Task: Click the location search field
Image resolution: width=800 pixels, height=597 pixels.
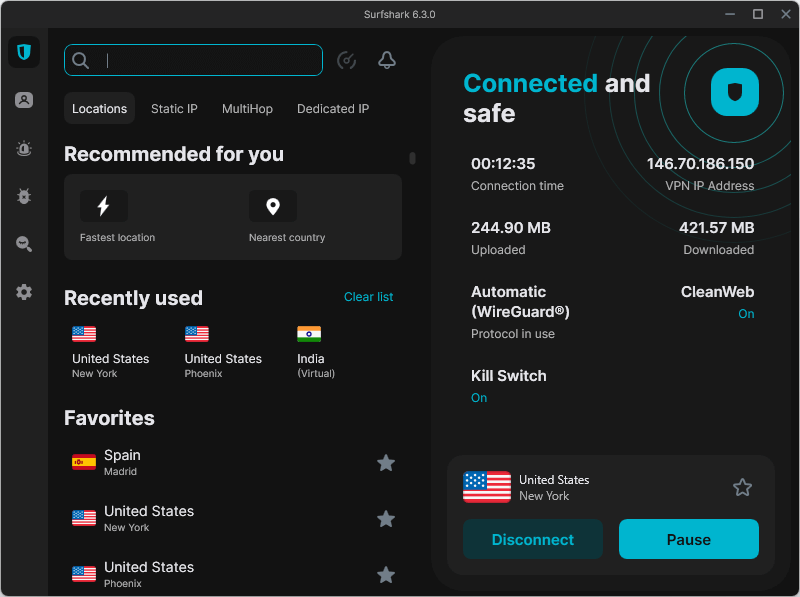Action: (x=193, y=60)
